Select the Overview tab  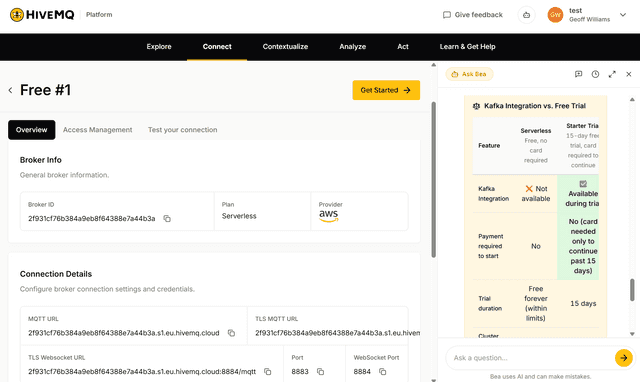tap(31, 130)
